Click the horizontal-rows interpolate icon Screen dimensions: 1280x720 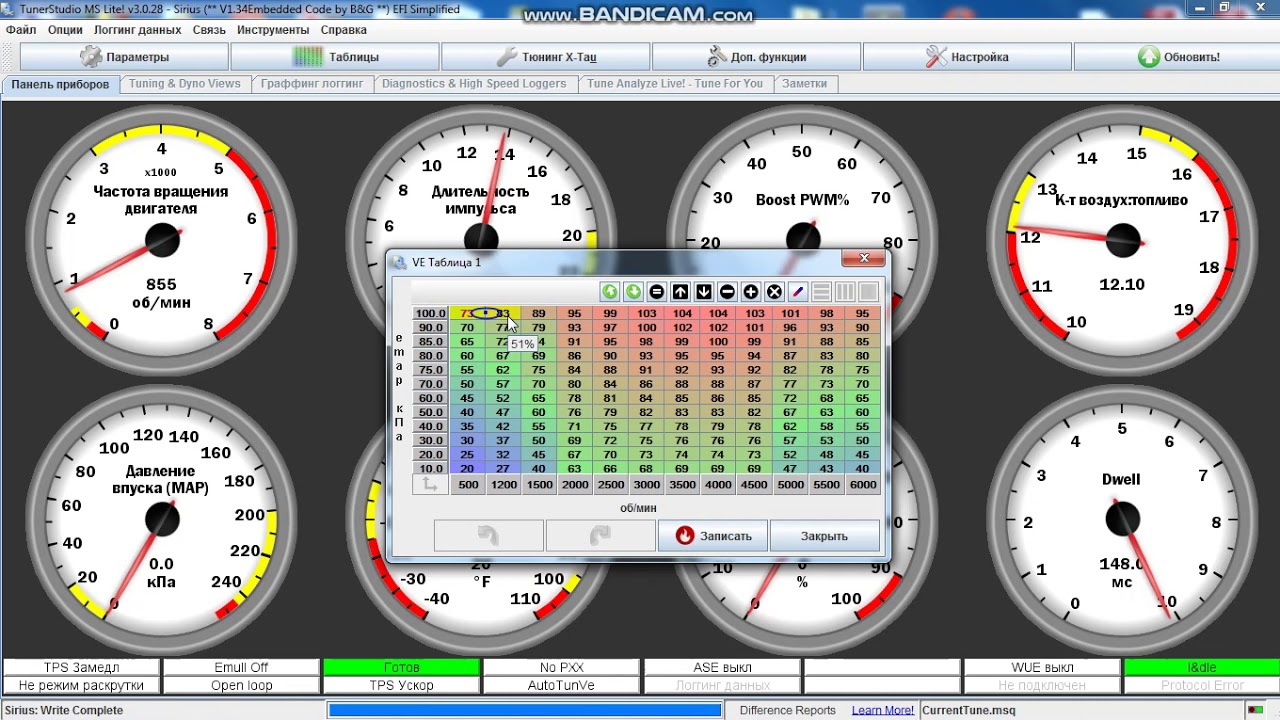pyautogui.click(x=821, y=292)
